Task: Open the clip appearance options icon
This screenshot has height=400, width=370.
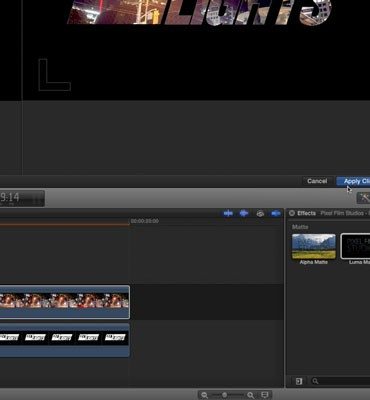Action: tap(265, 395)
